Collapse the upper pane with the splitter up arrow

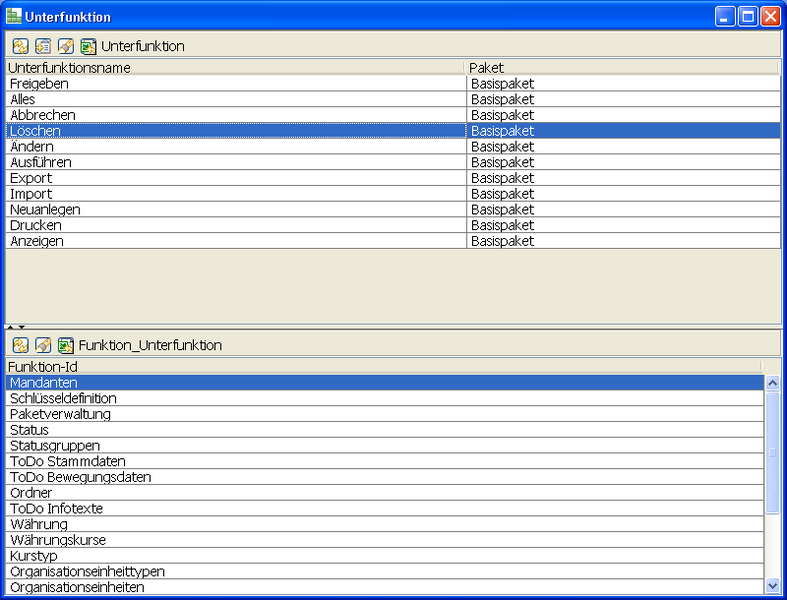(x=10, y=327)
